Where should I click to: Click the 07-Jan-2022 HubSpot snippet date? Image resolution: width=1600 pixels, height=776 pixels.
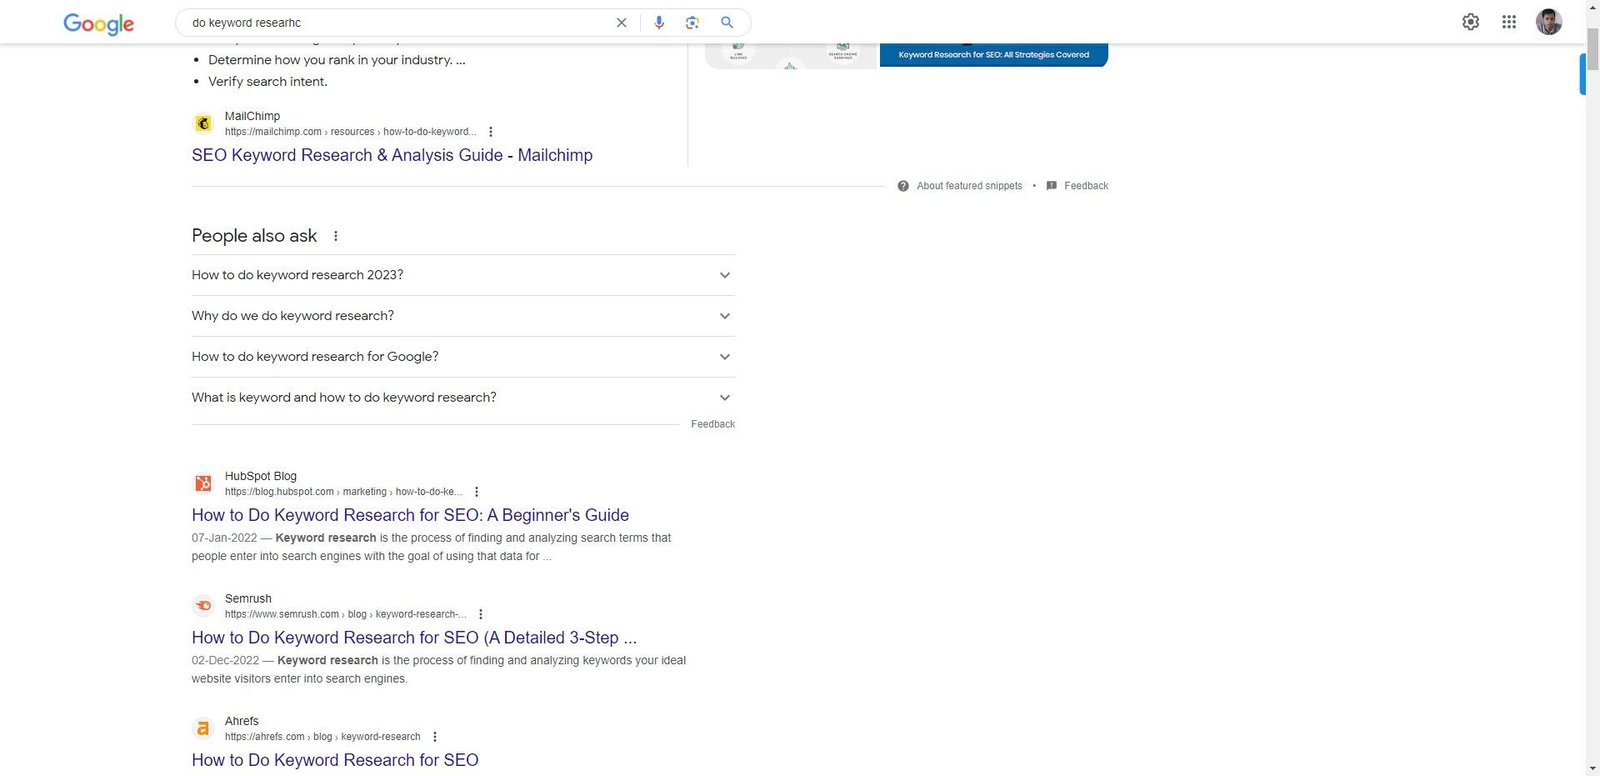point(225,538)
